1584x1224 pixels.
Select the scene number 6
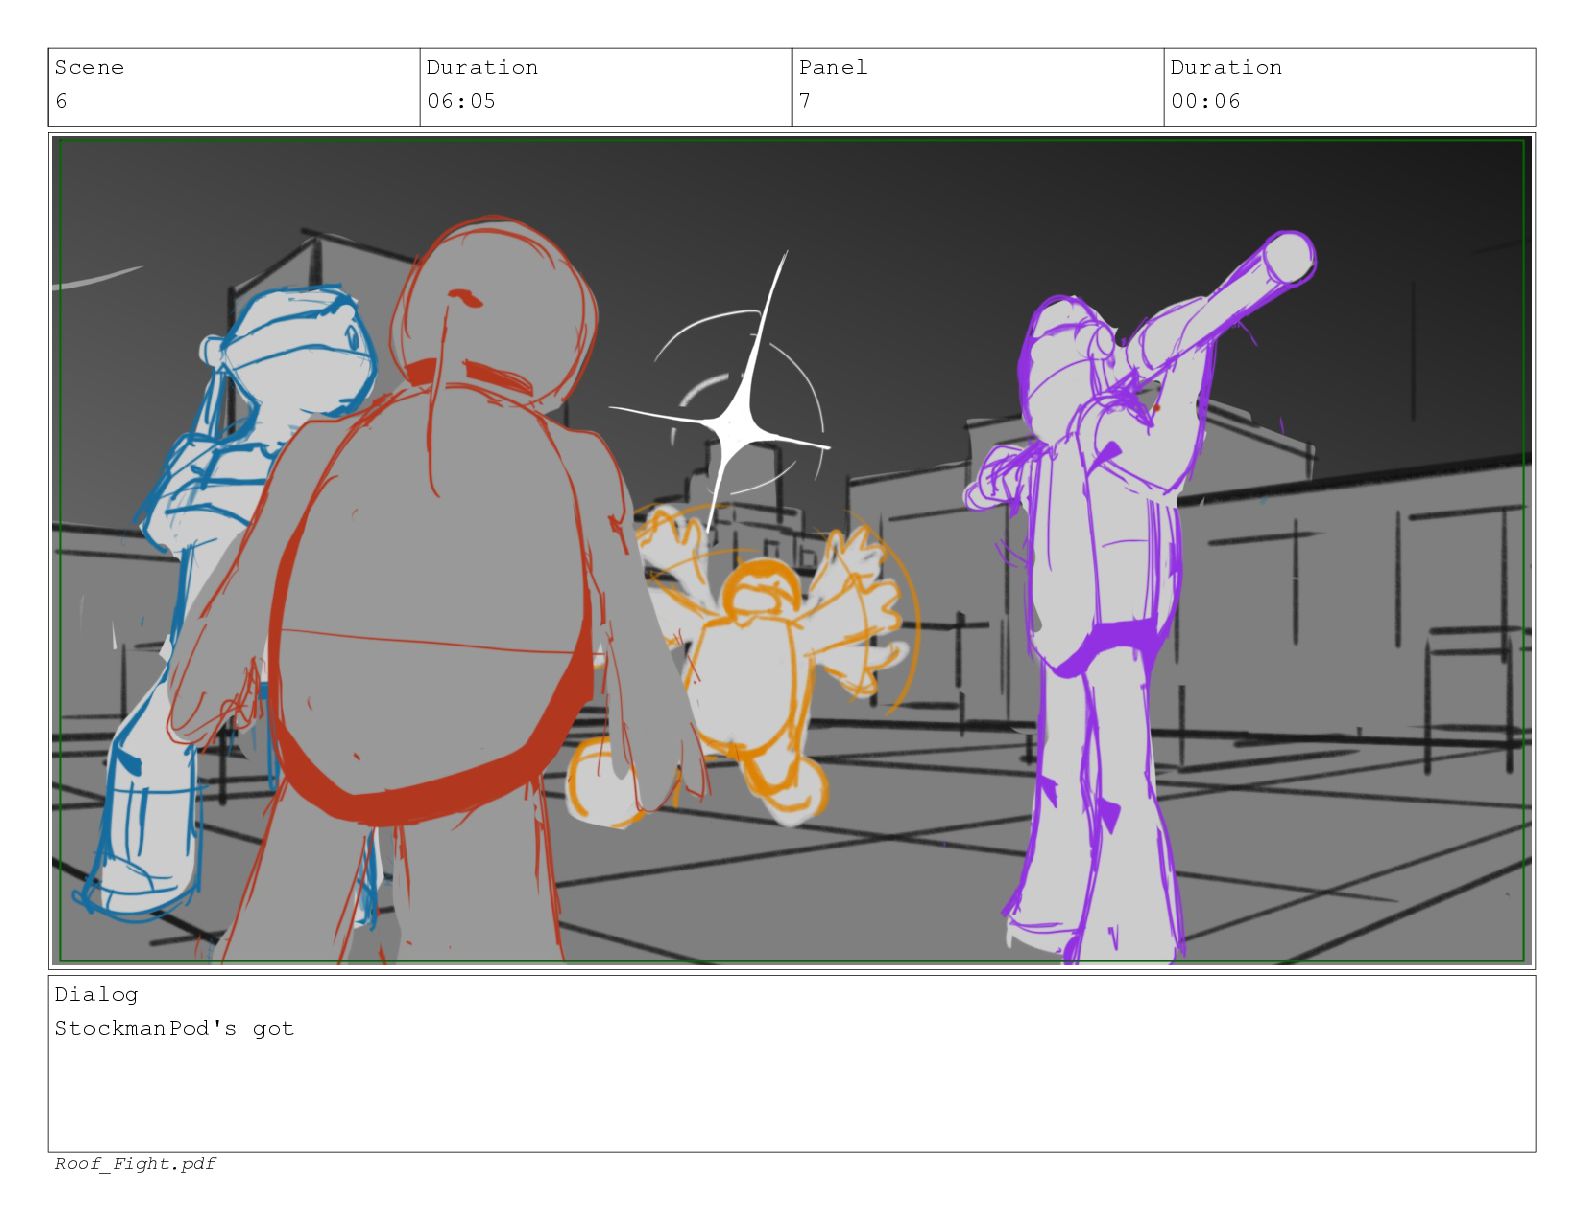61,101
